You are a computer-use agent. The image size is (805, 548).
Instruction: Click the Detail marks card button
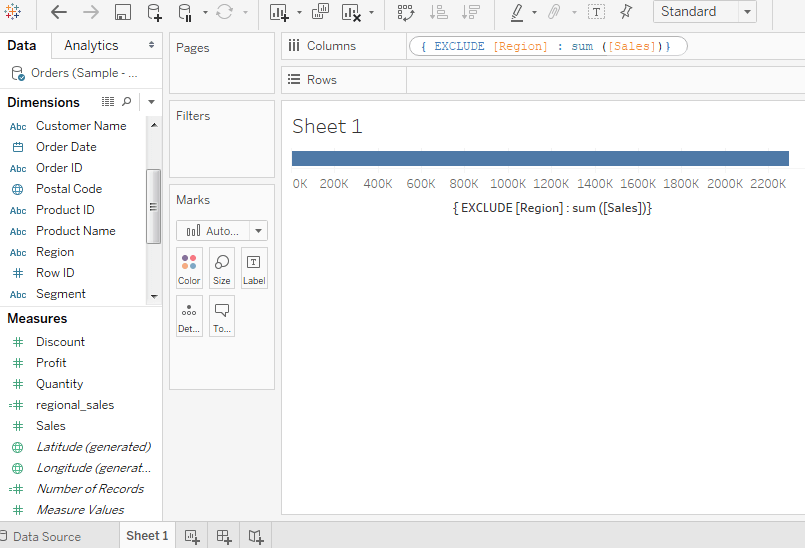pos(189,316)
